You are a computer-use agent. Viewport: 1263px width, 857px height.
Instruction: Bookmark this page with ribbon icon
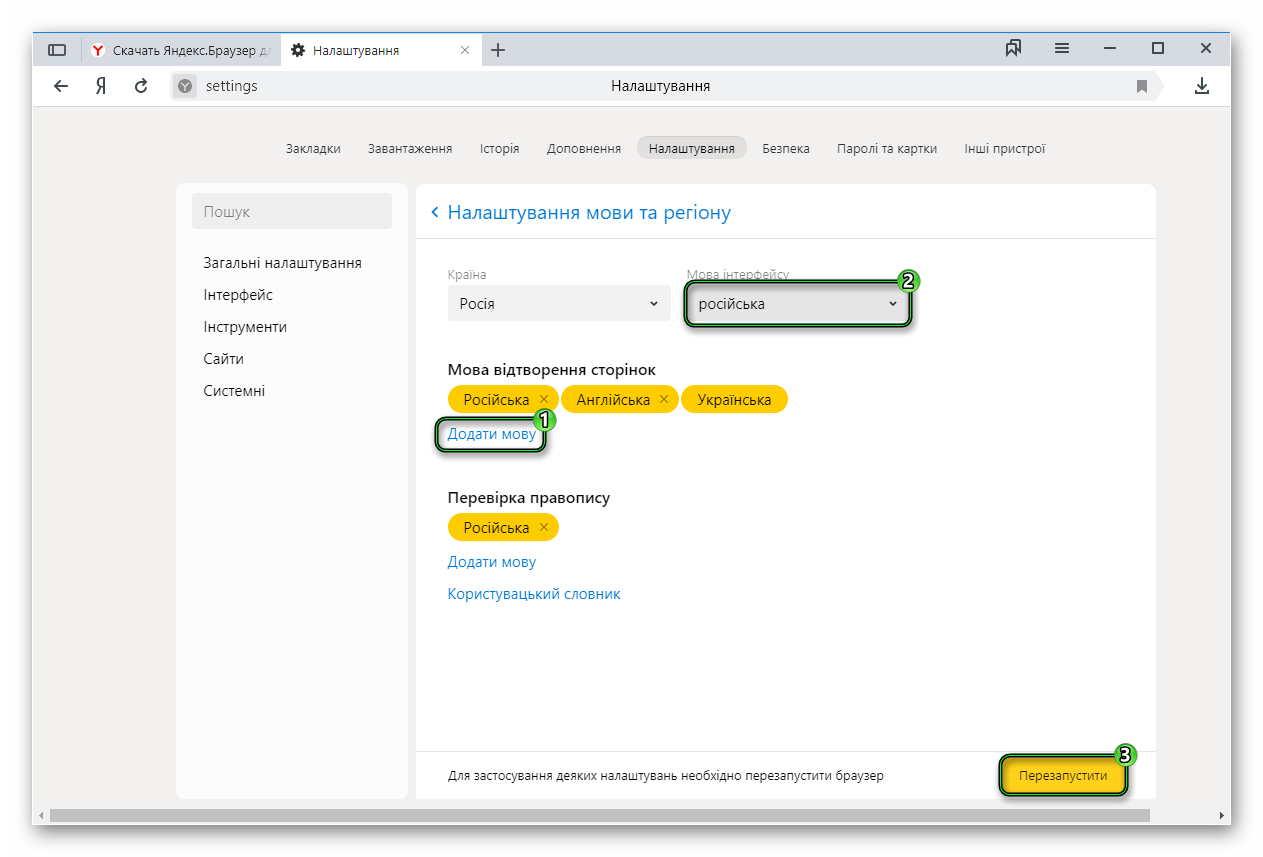point(1142,86)
